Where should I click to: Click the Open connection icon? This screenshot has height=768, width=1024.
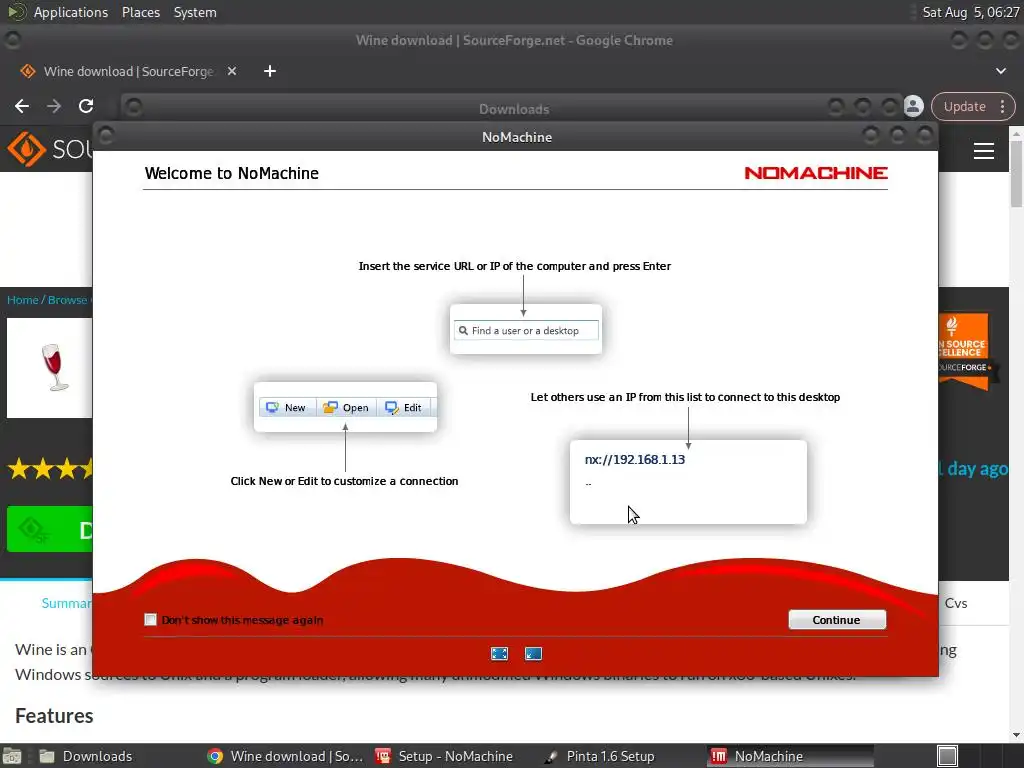346,408
